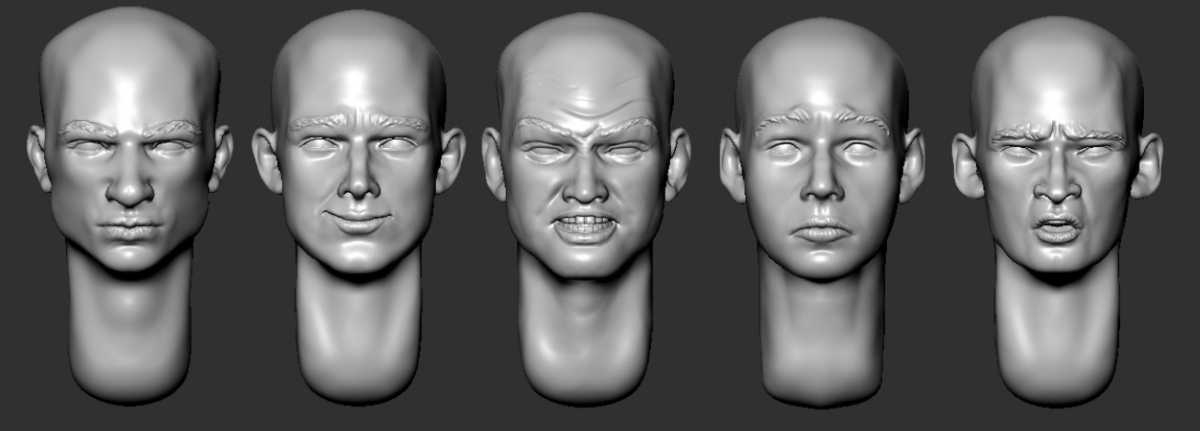Click the stern head's neck base
The image size is (1200, 431).
(x=130, y=370)
